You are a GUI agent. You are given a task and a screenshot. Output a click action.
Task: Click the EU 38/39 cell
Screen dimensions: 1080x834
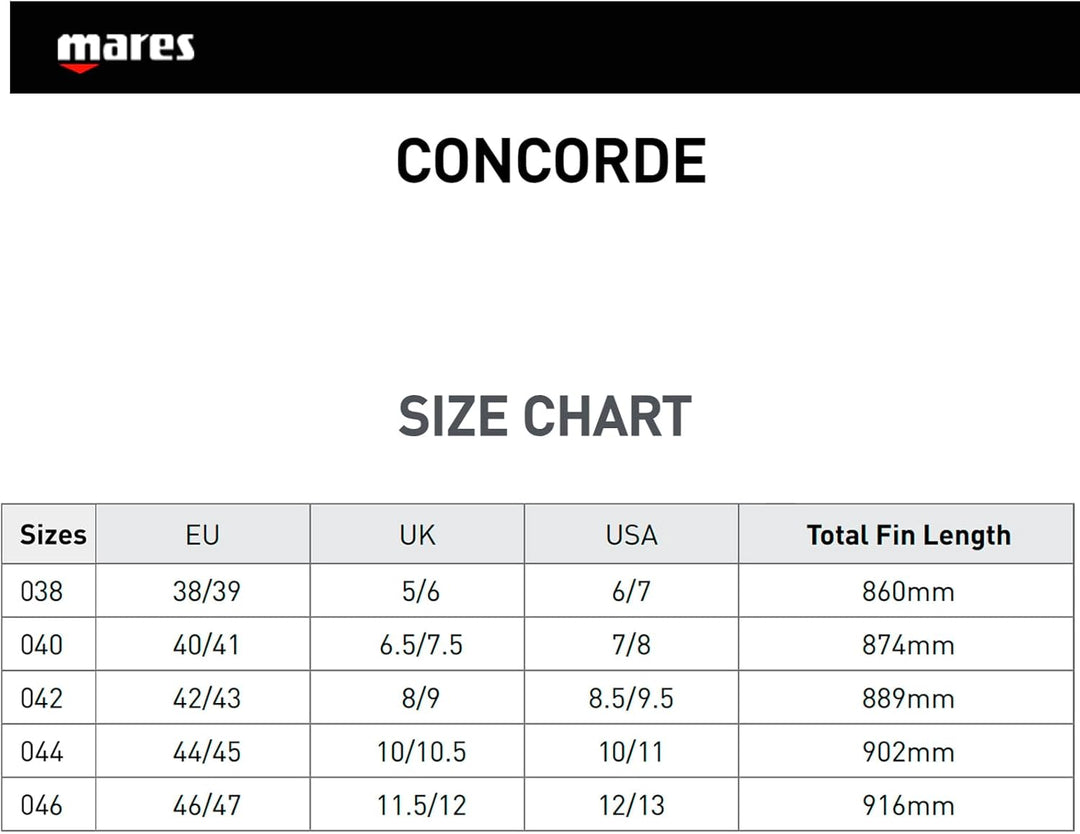pyautogui.click(x=207, y=592)
